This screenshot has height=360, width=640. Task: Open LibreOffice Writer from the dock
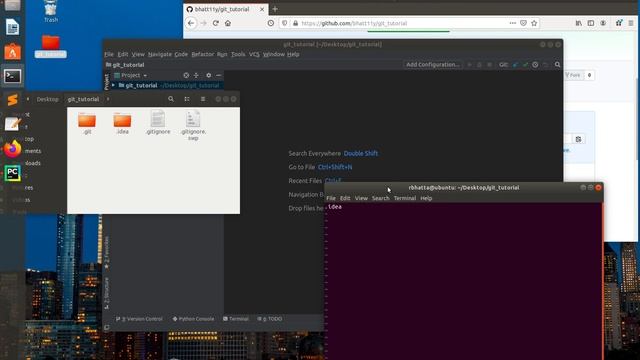click(12, 28)
